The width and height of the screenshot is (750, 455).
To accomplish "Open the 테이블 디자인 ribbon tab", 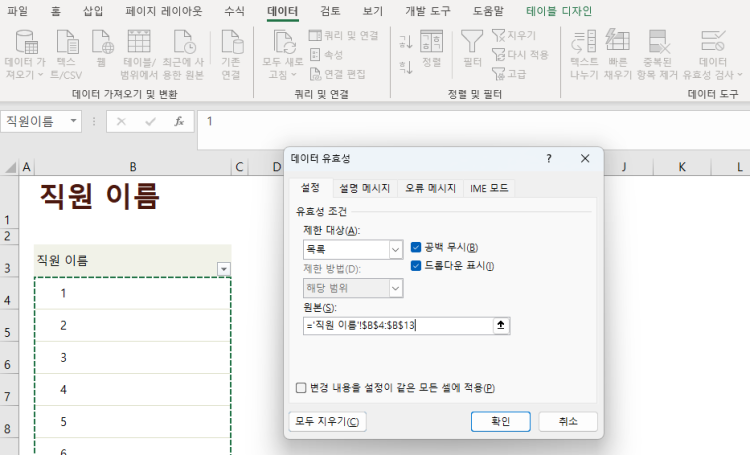I will click(559, 11).
